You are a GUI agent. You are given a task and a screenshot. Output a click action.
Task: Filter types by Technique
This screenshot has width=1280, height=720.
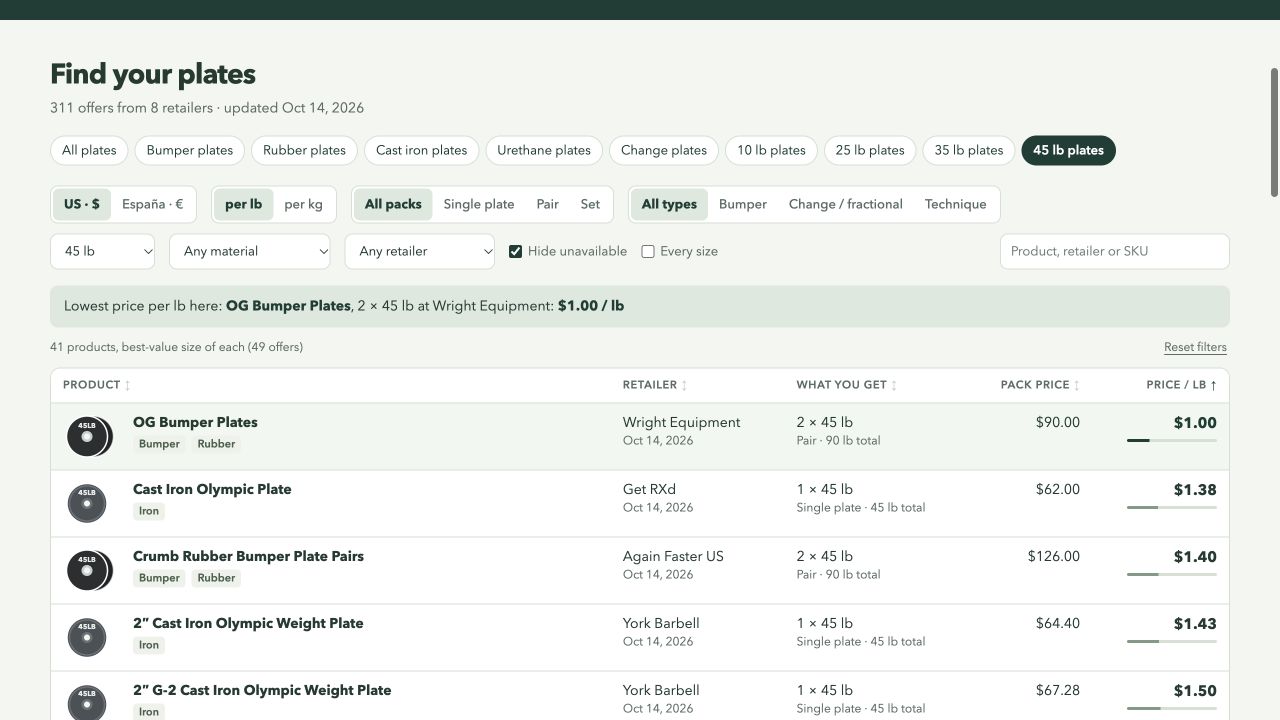click(956, 204)
